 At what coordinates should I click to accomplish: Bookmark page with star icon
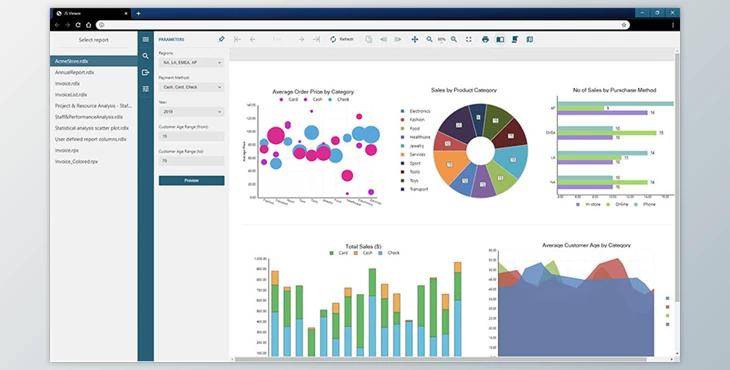624,25
